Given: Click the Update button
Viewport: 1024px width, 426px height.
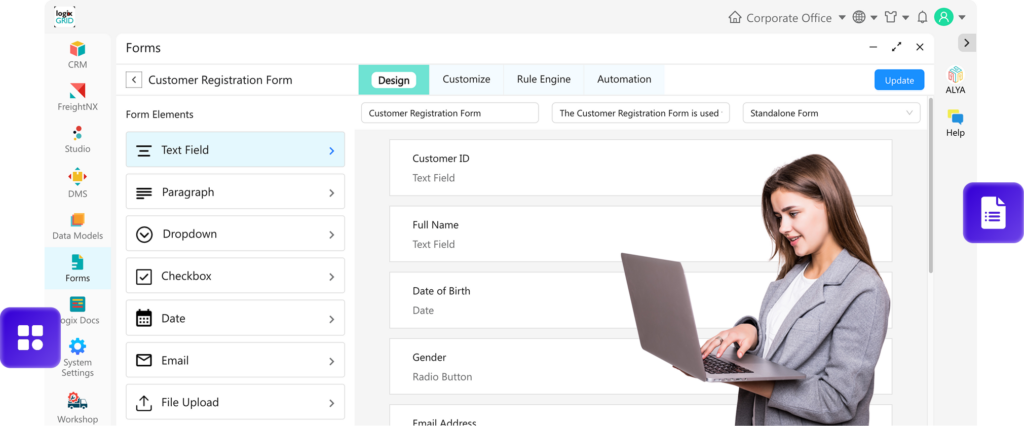Looking at the screenshot, I should [898, 80].
